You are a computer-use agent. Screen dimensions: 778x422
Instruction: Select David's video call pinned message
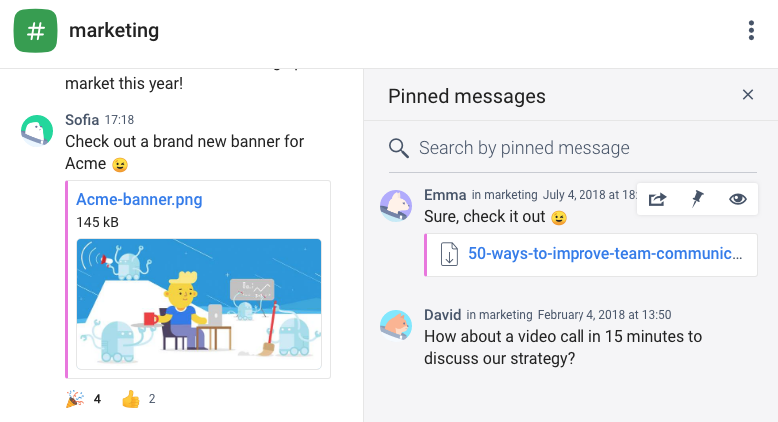click(x=563, y=347)
